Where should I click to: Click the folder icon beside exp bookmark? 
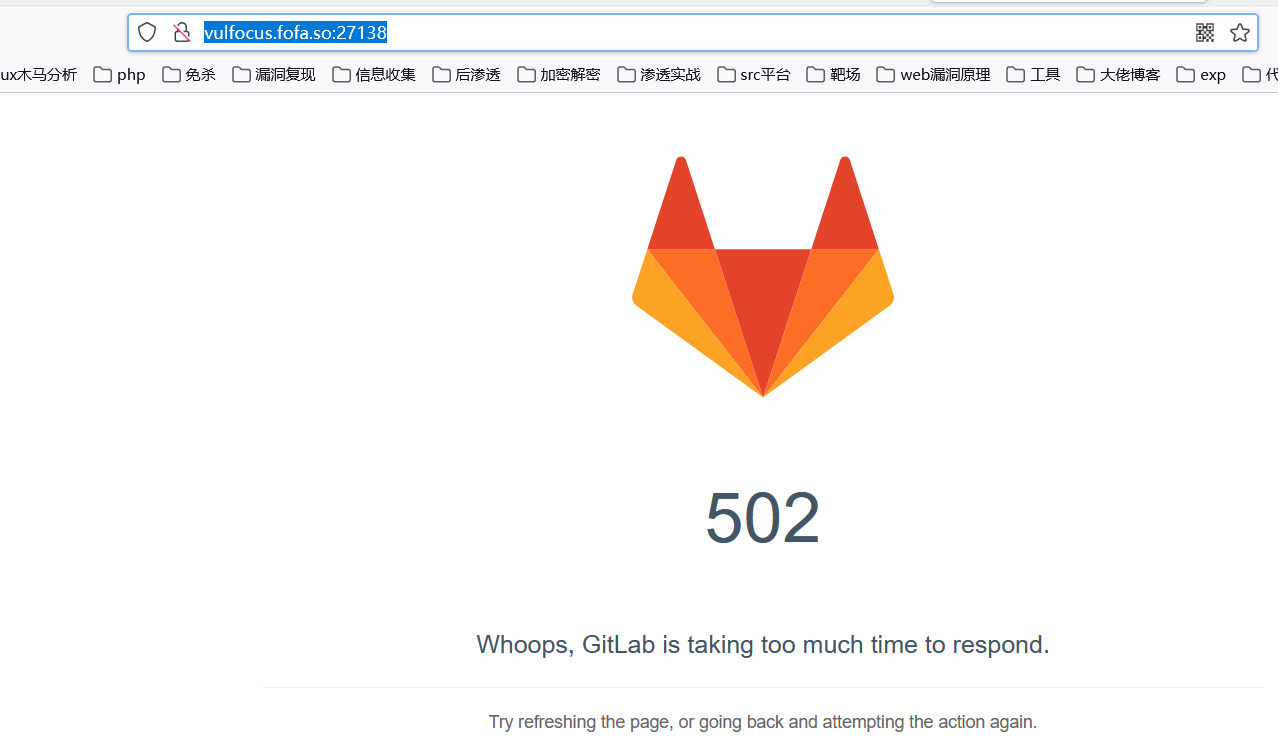pyautogui.click(x=1186, y=73)
